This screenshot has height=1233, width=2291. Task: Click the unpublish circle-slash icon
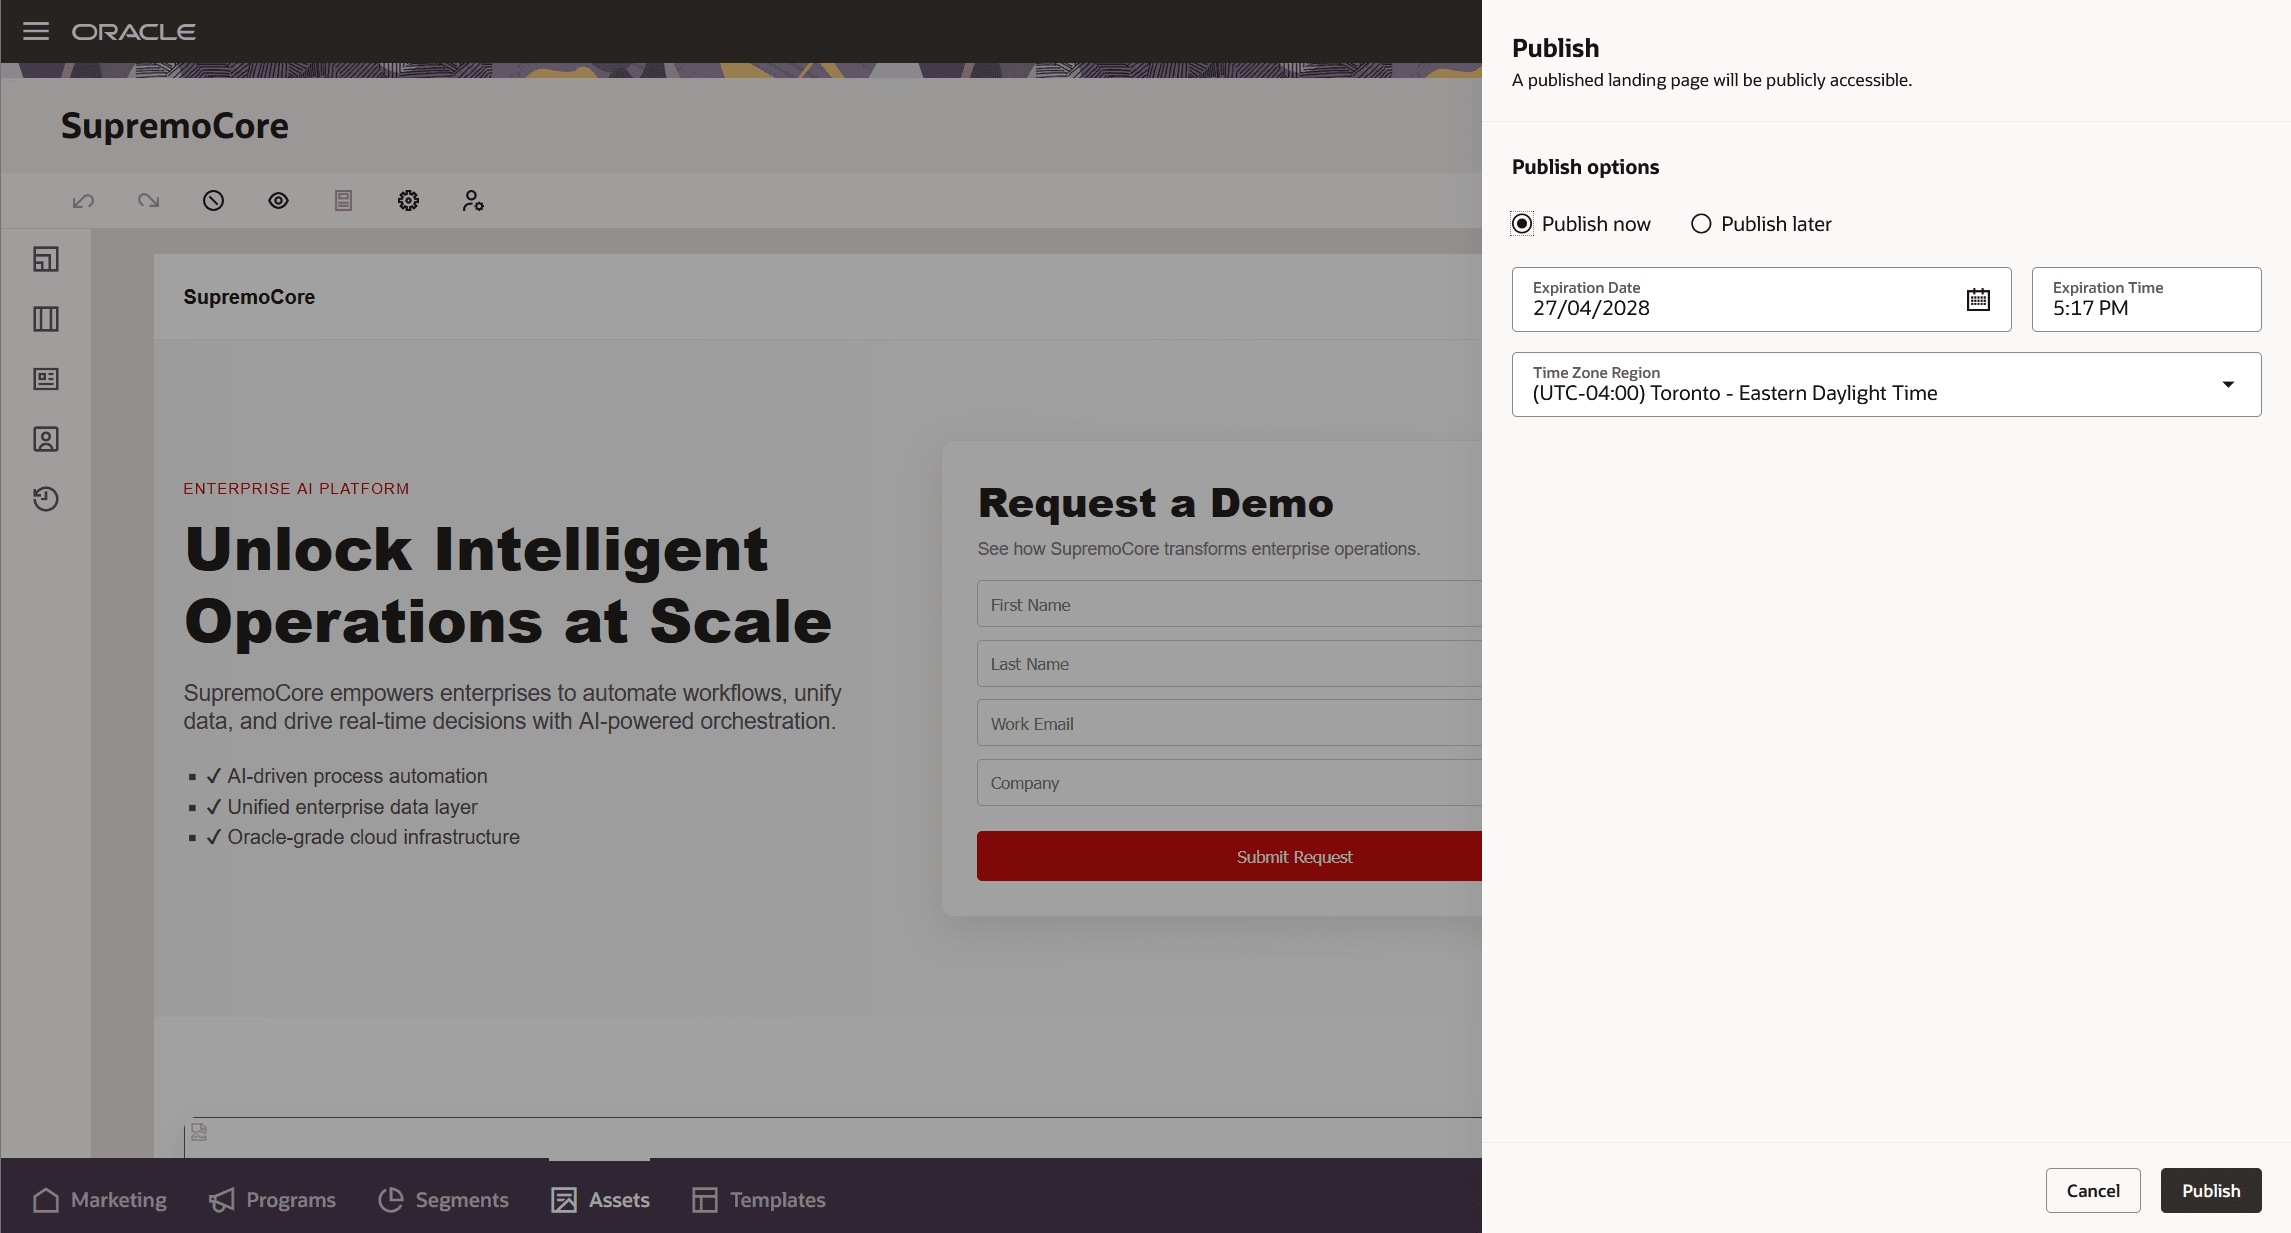pos(213,201)
